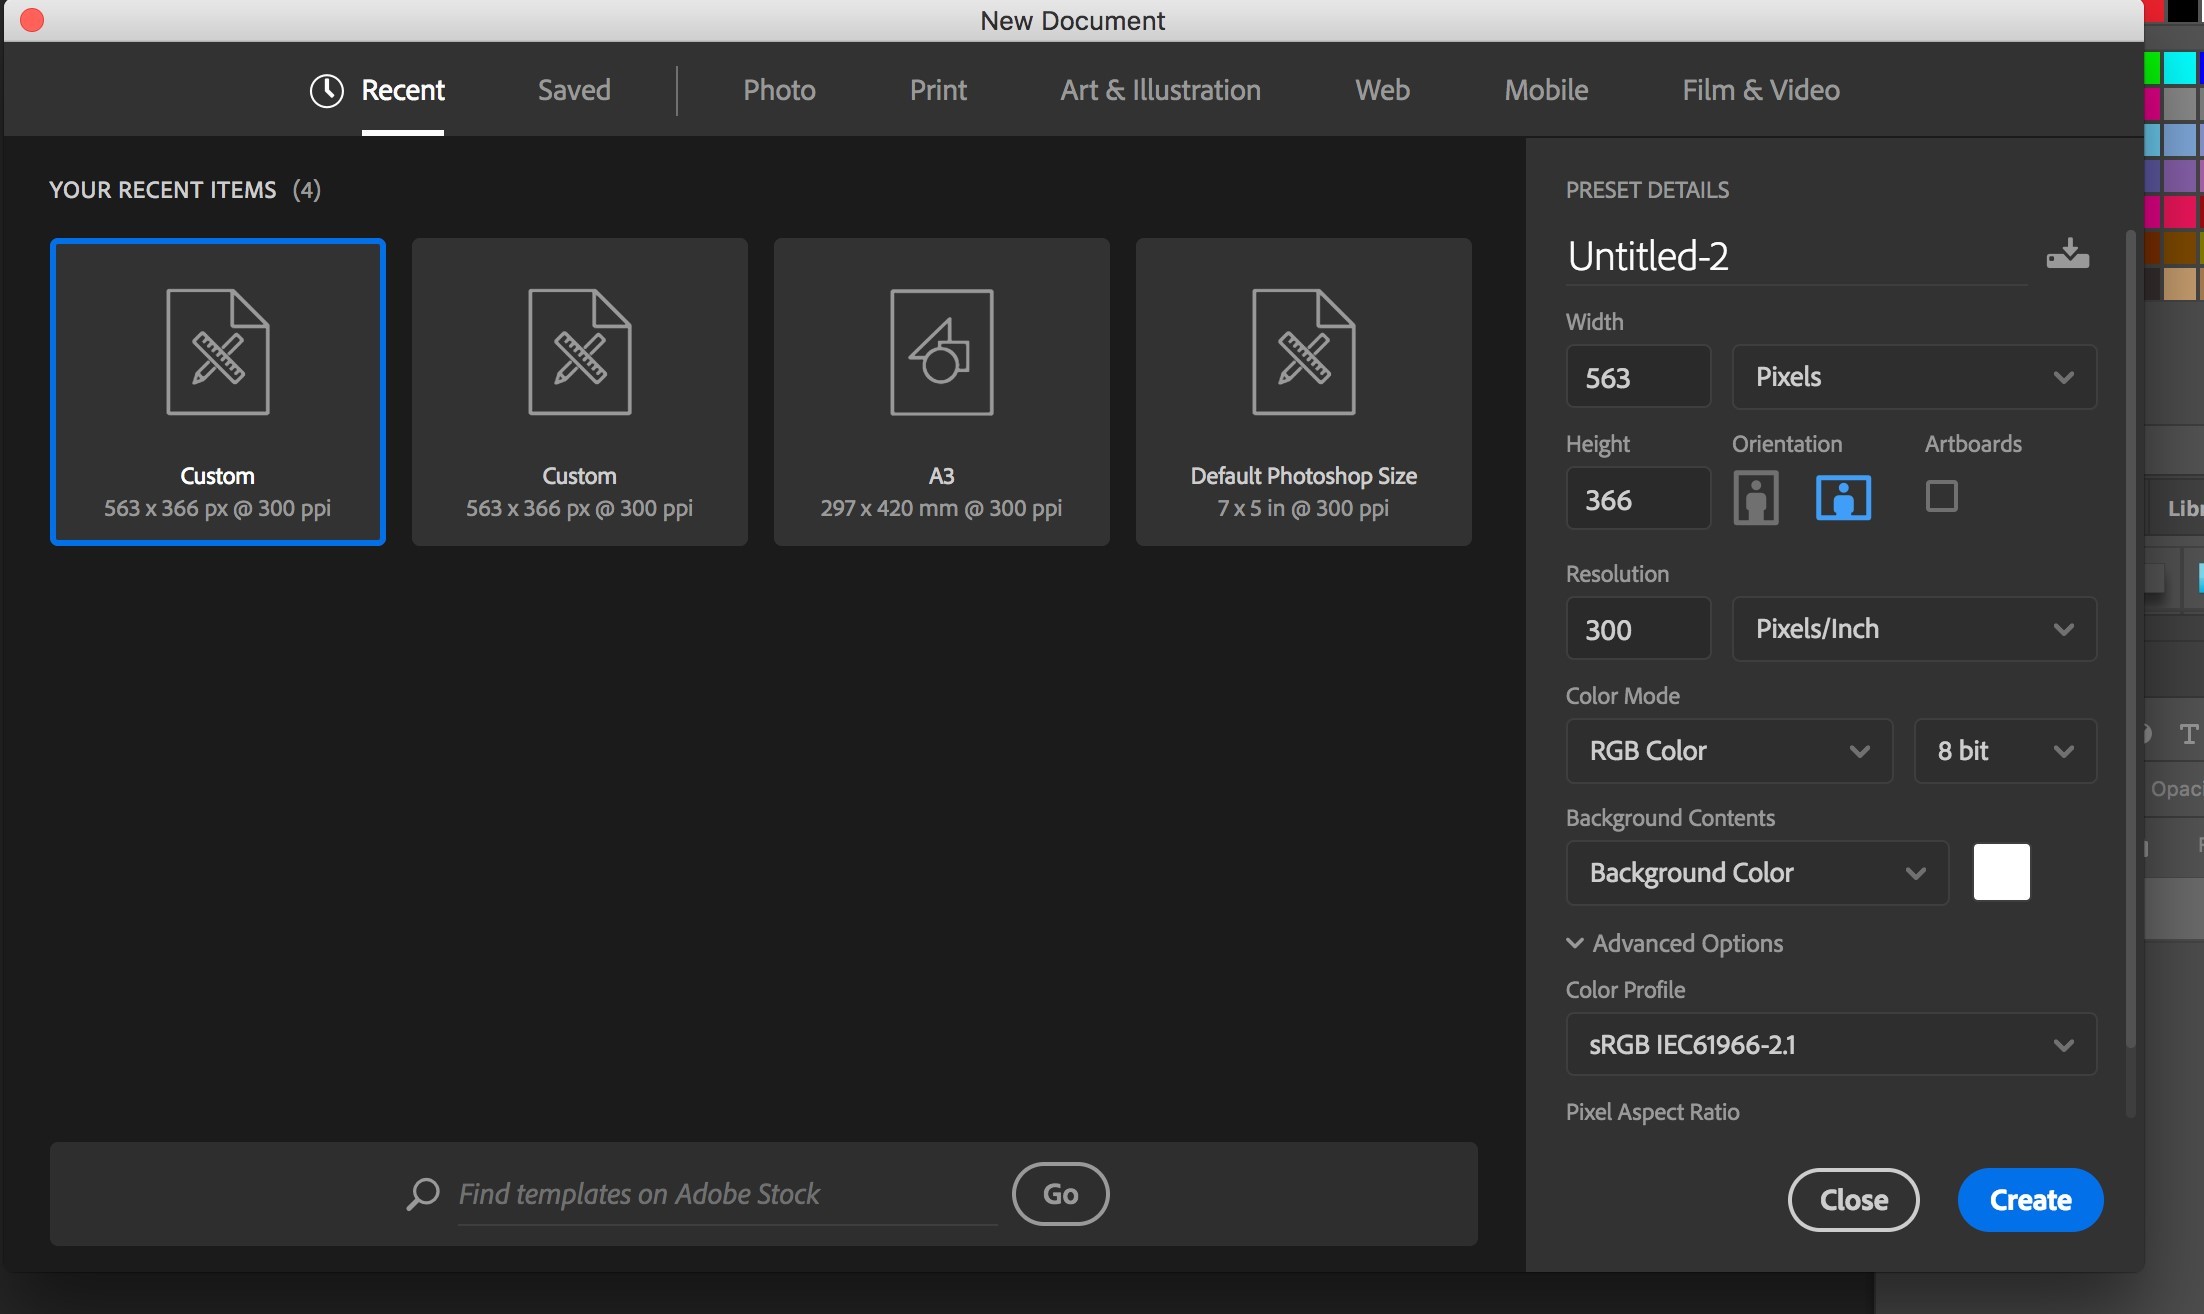Select the second Custom 563 x 366 preset

click(x=579, y=391)
